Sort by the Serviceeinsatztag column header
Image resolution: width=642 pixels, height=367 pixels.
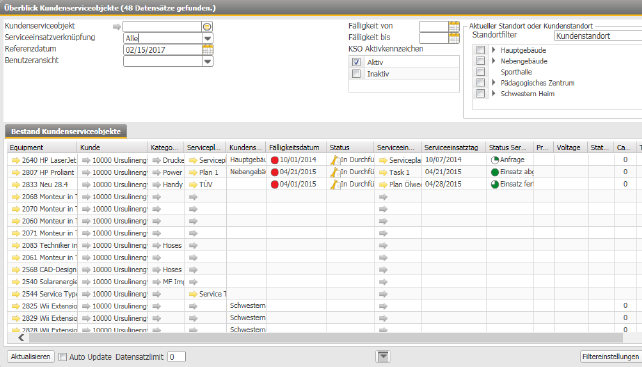(454, 147)
